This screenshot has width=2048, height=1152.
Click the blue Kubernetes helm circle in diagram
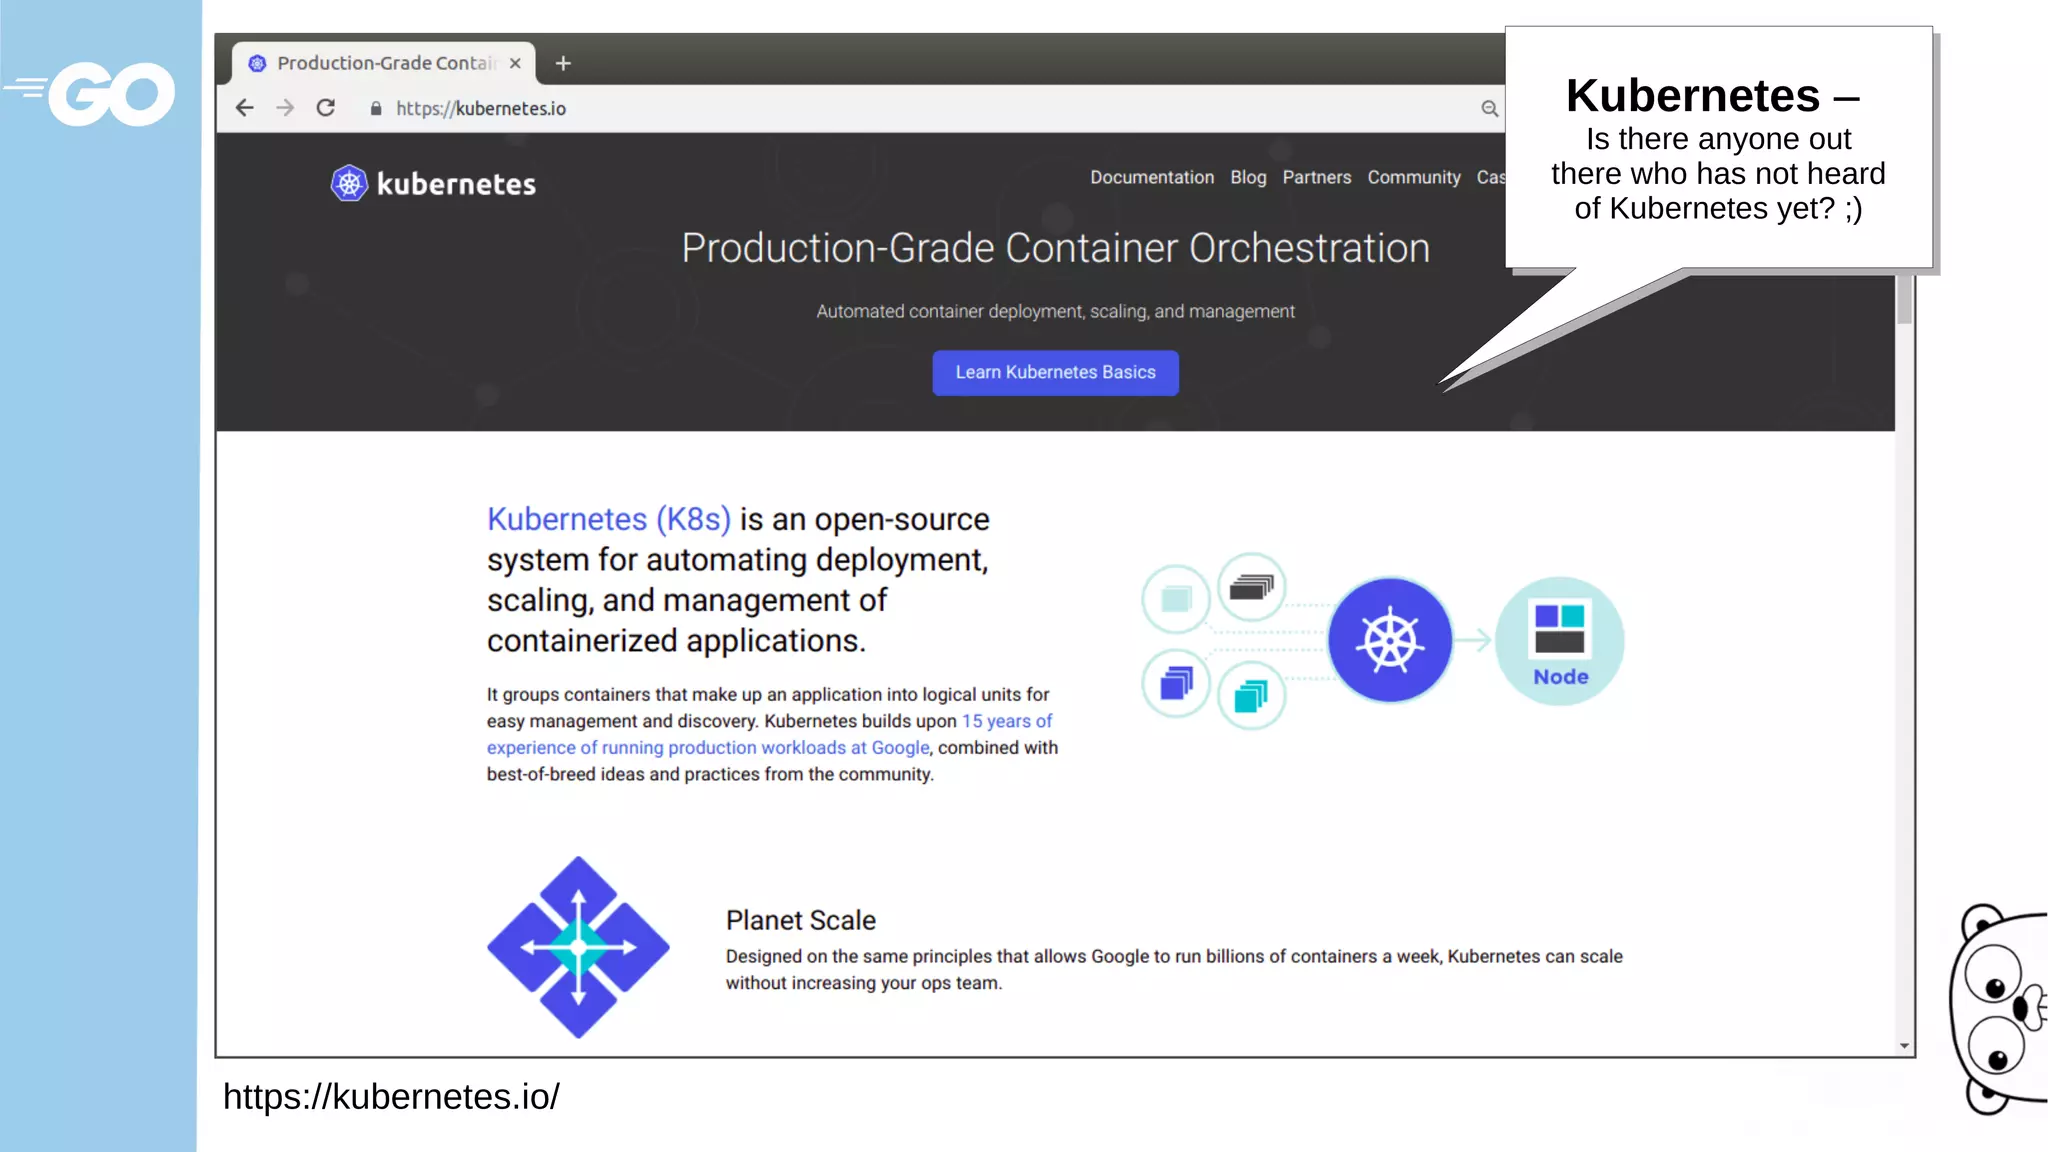click(1390, 640)
